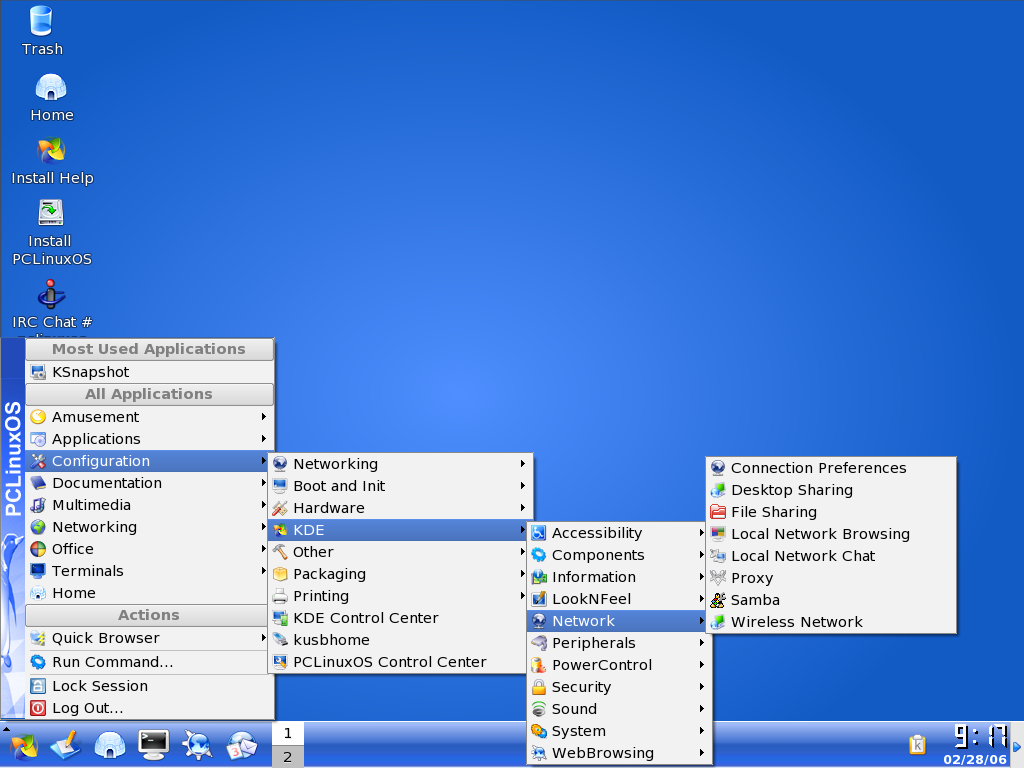This screenshot has height=768, width=1024.
Task: Open Proxy settings in the Network submenu
Action: click(831, 579)
